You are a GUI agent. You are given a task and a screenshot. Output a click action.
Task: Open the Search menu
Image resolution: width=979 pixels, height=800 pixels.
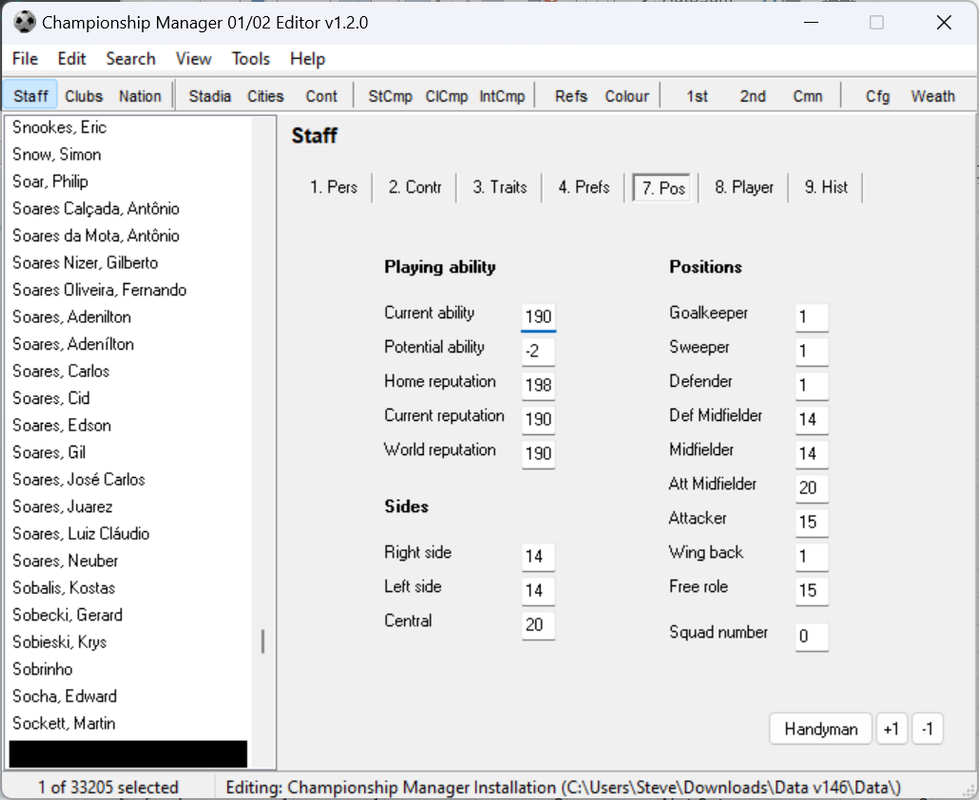(x=130, y=59)
